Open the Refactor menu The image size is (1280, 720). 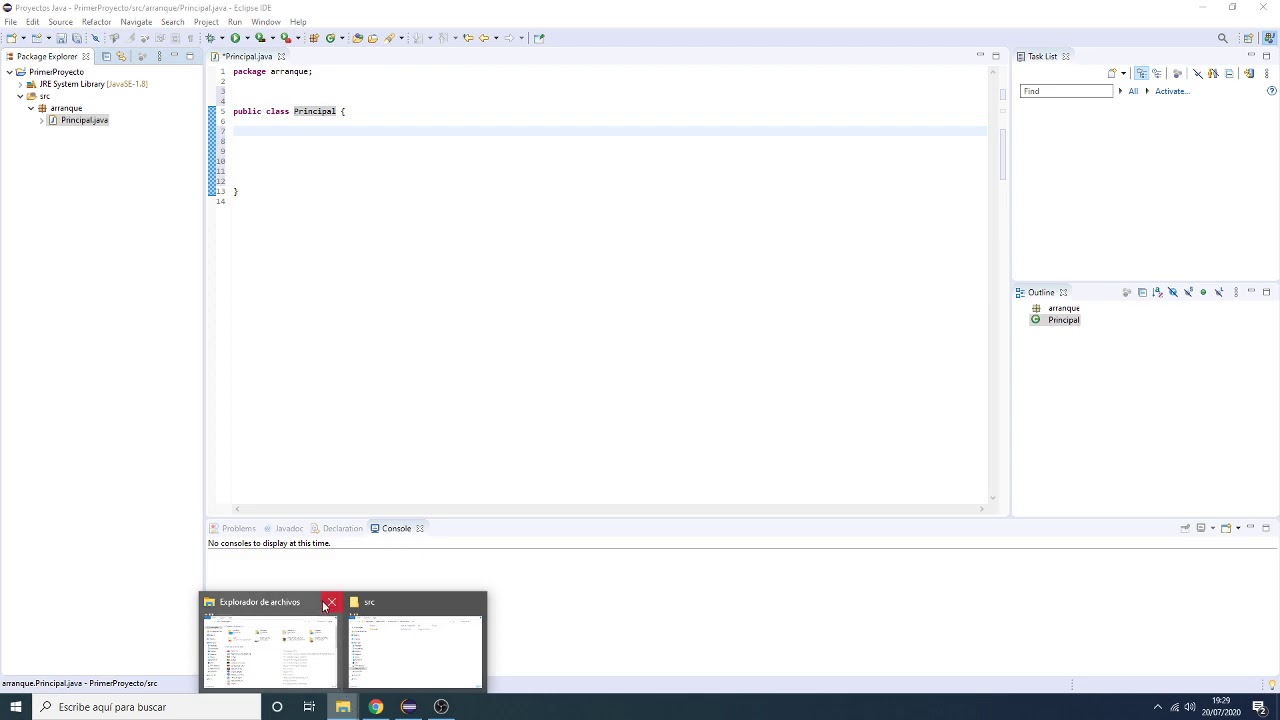coord(96,22)
